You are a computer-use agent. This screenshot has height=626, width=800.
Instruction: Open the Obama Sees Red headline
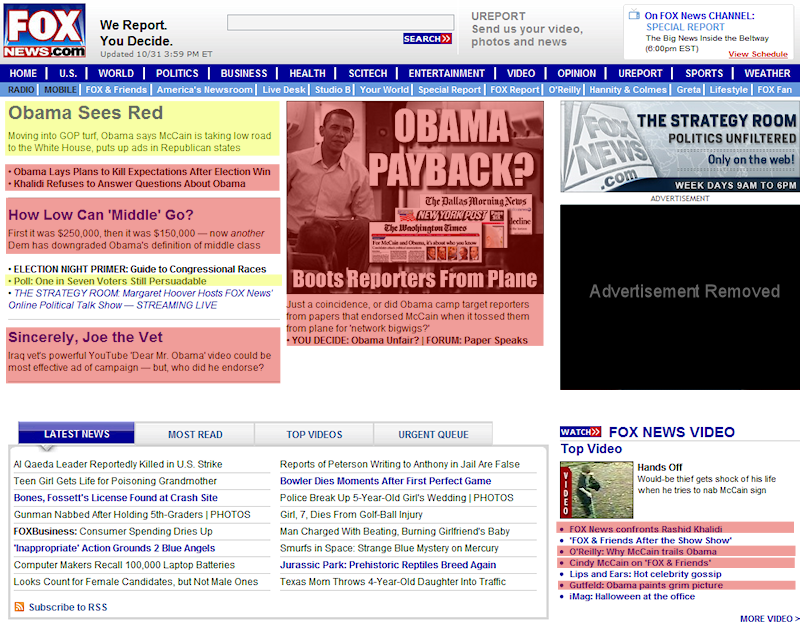[x=86, y=113]
